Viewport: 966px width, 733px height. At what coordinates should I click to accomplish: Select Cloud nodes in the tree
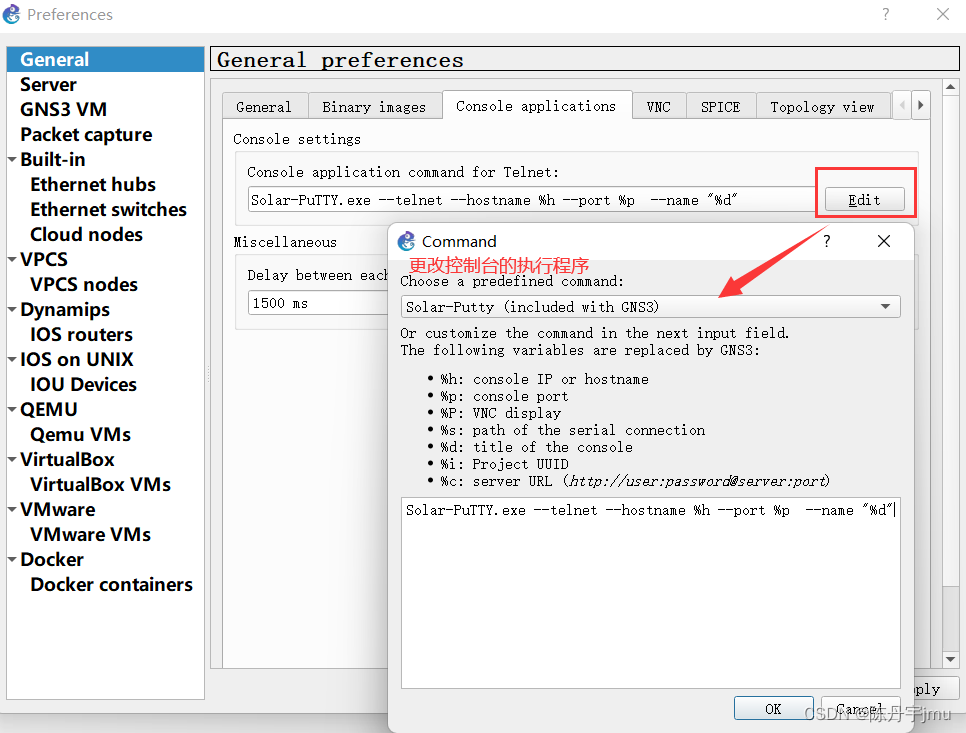point(86,234)
